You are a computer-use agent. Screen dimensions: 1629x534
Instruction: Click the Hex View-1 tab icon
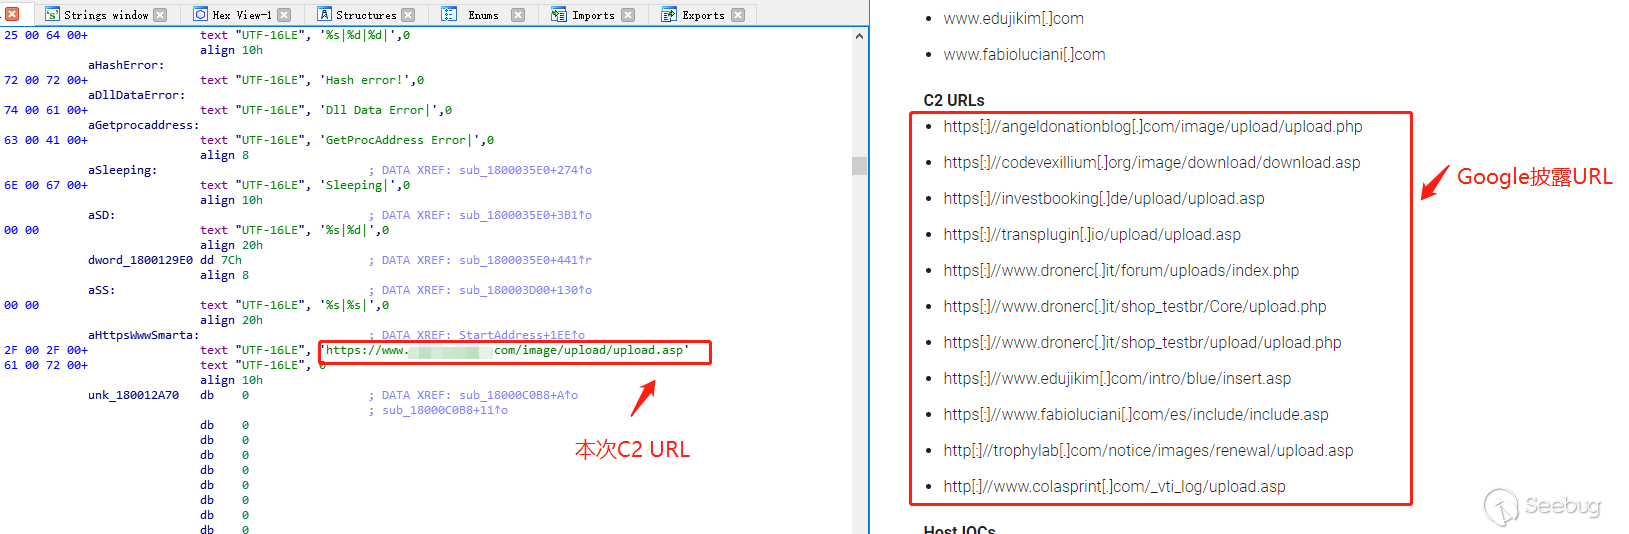tap(200, 15)
